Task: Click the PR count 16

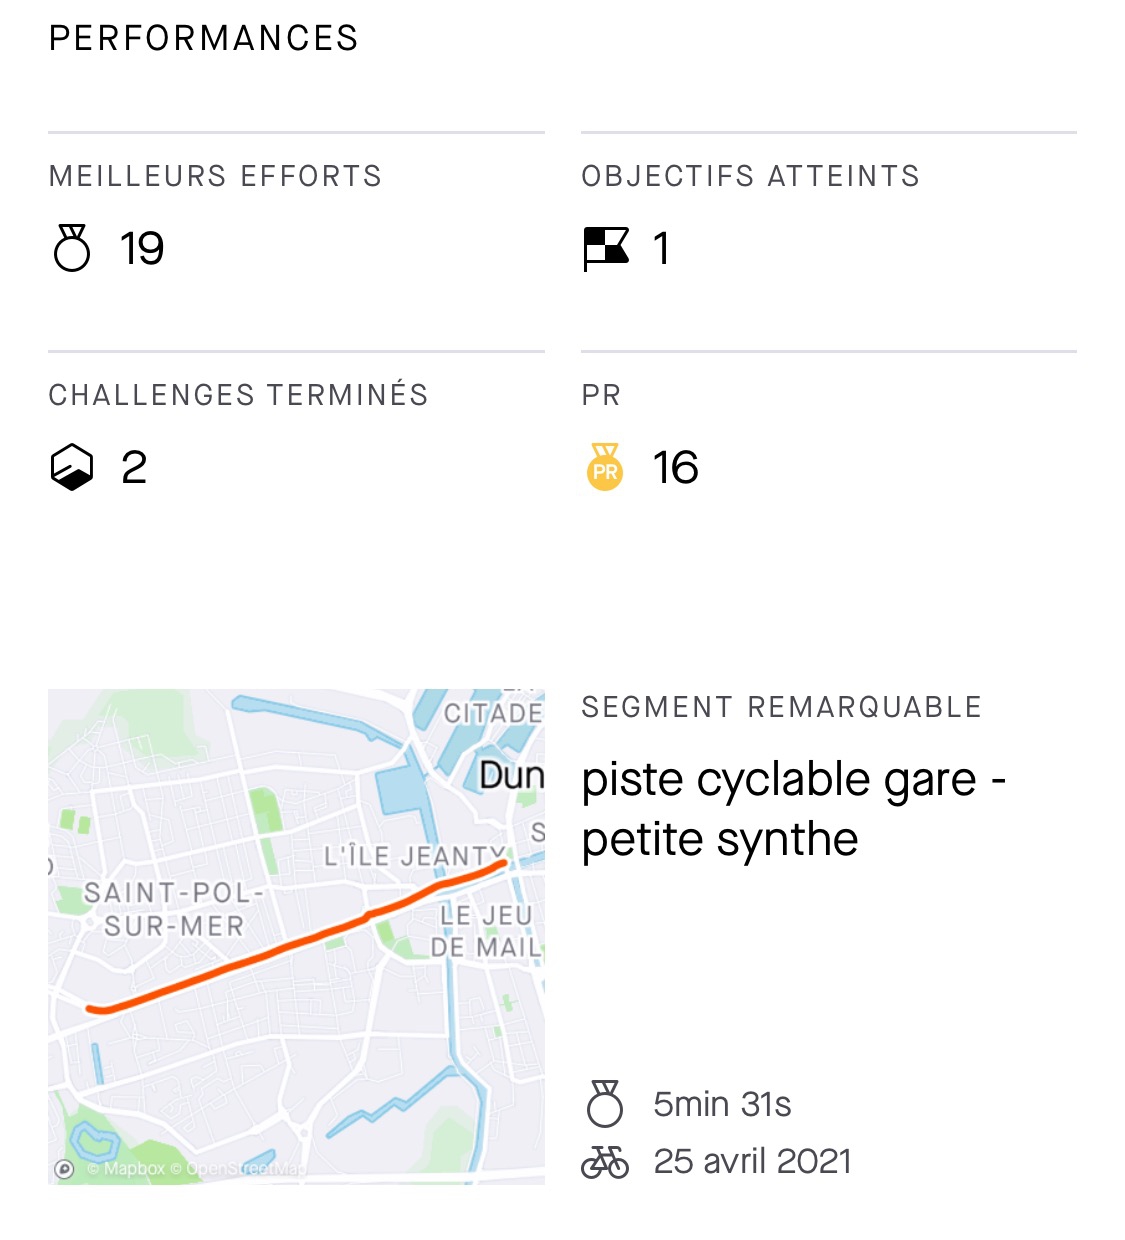Action: pyautogui.click(x=676, y=467)
